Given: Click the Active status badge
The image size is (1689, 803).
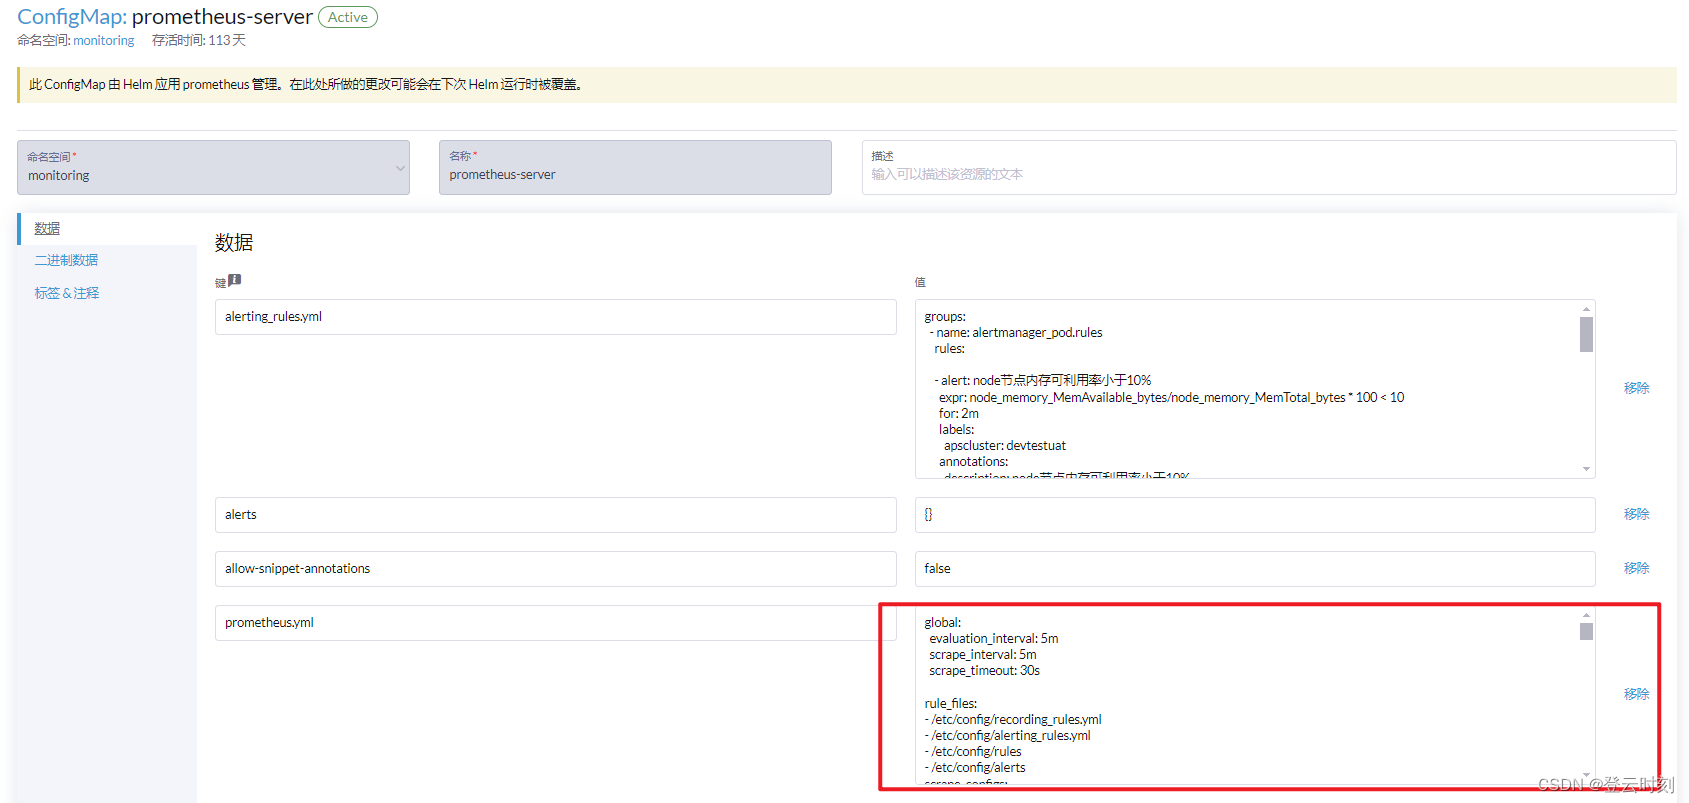Looking at the screenshot, I should [348, 17].
